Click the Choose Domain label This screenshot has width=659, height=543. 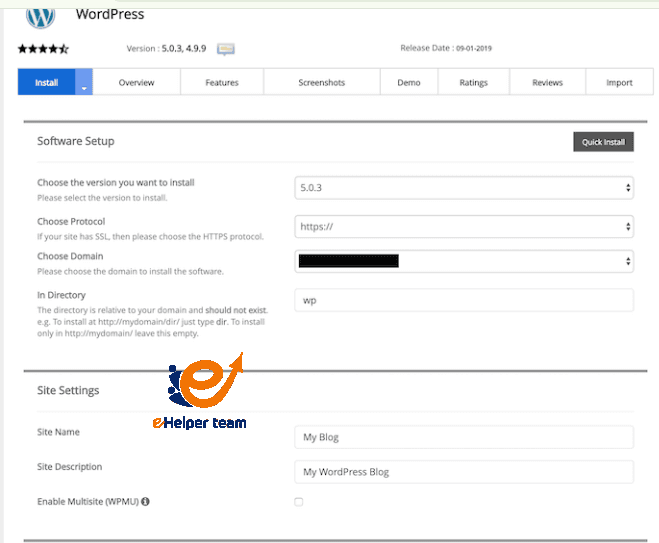coord(70,256)
